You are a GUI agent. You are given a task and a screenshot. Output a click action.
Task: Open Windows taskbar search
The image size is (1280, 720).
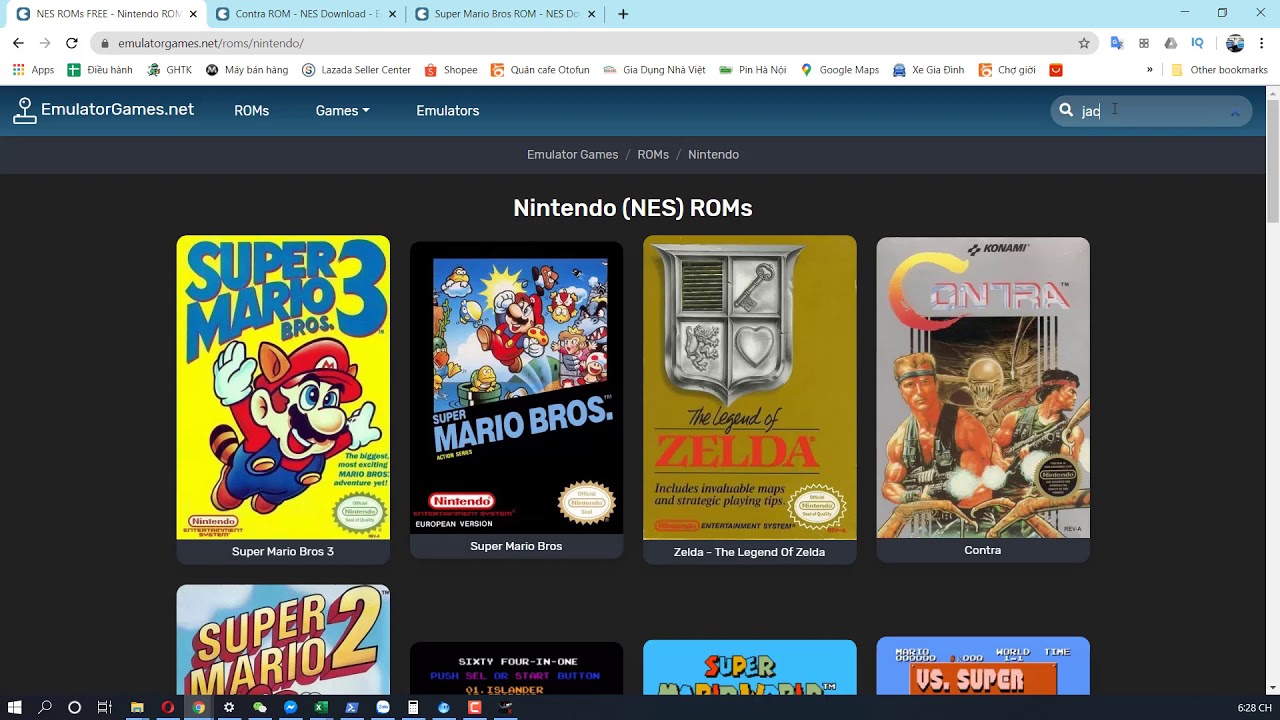pos(45,707)
